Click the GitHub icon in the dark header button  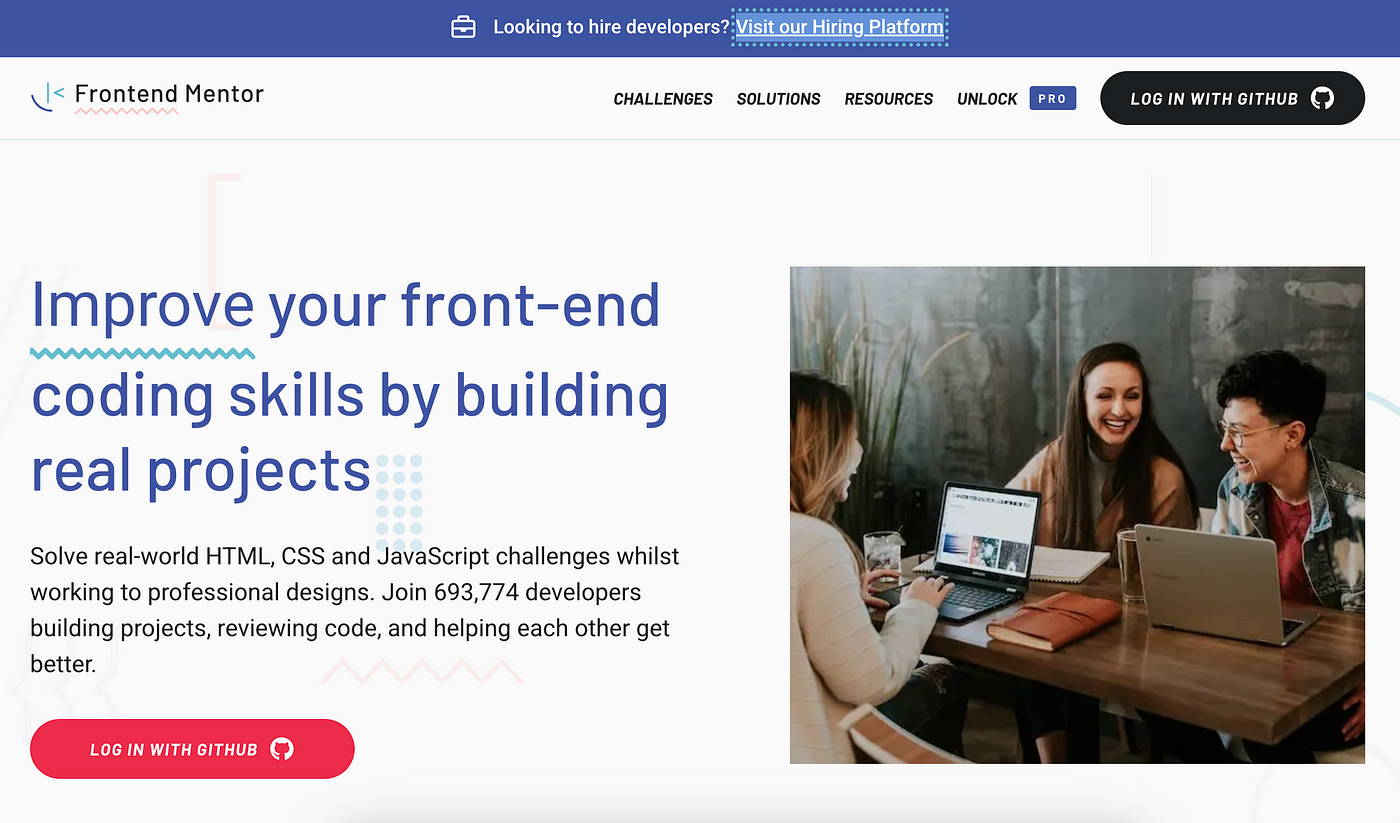1322,98
